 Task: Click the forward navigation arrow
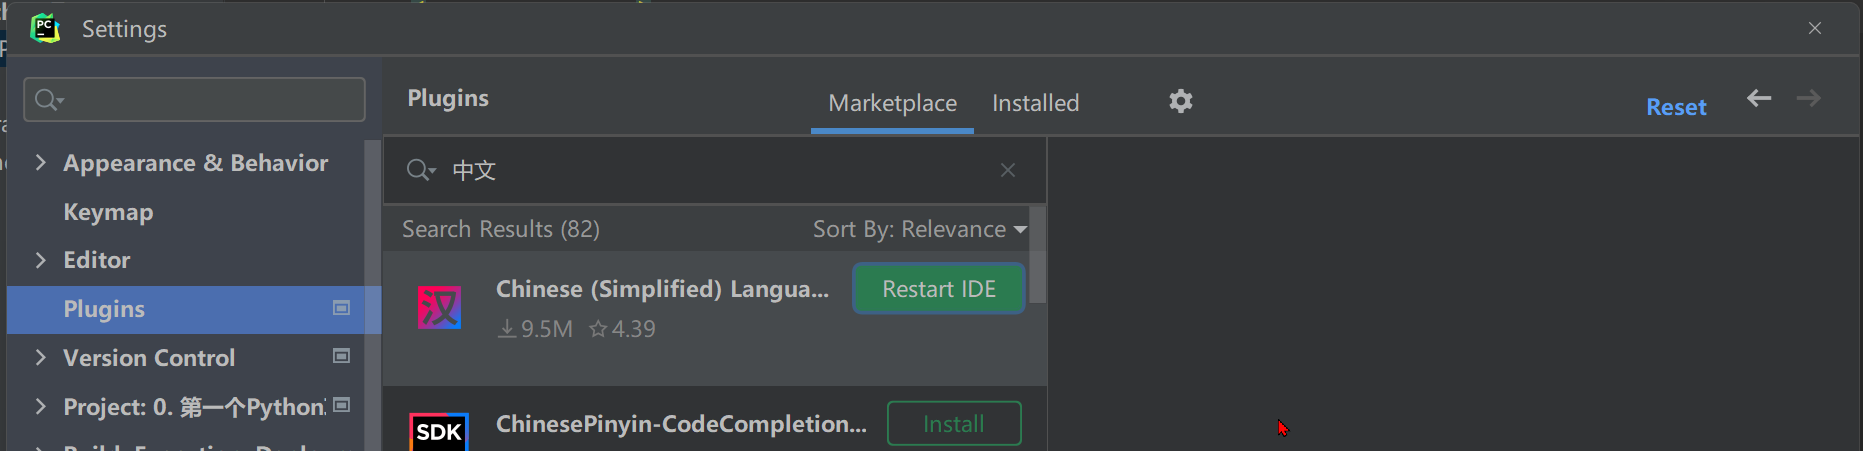pyautogui.click(x=1808, y=98)
